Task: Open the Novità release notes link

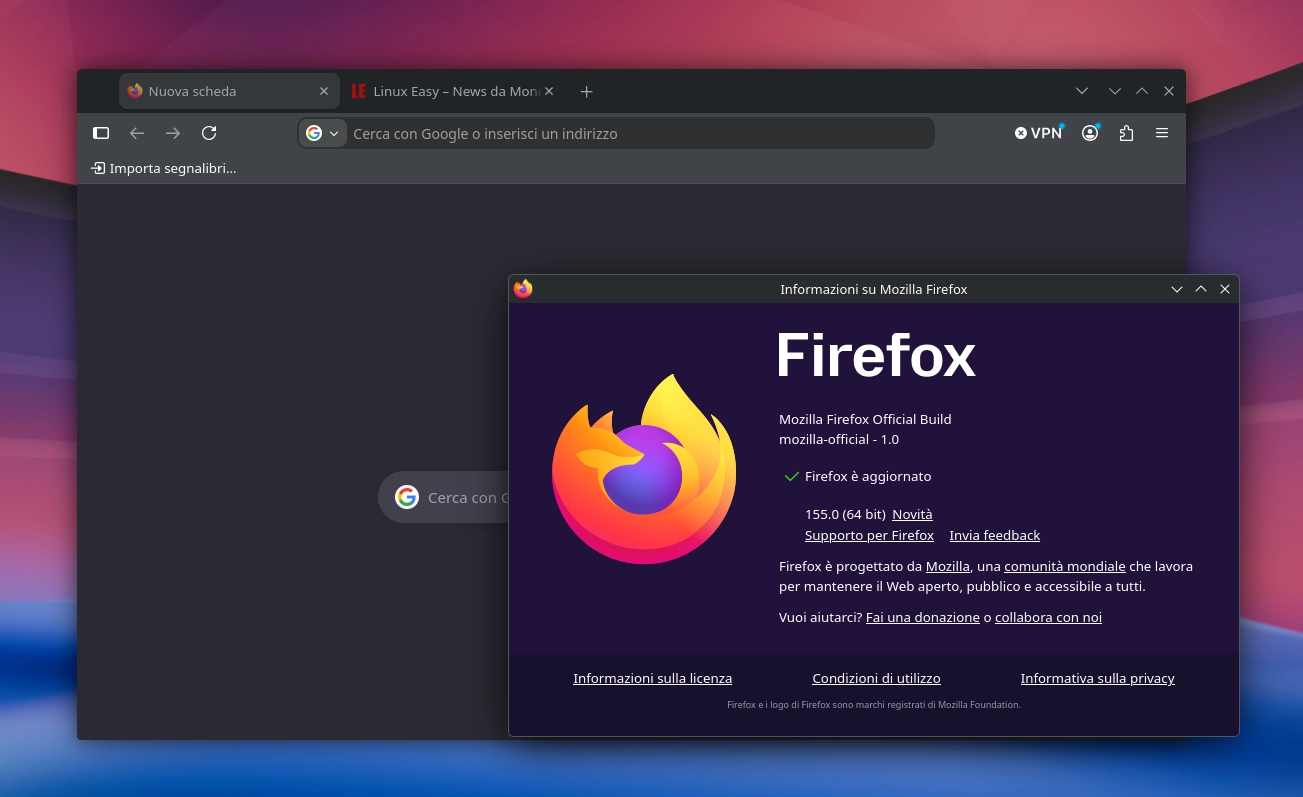Action: click(912, 514)
